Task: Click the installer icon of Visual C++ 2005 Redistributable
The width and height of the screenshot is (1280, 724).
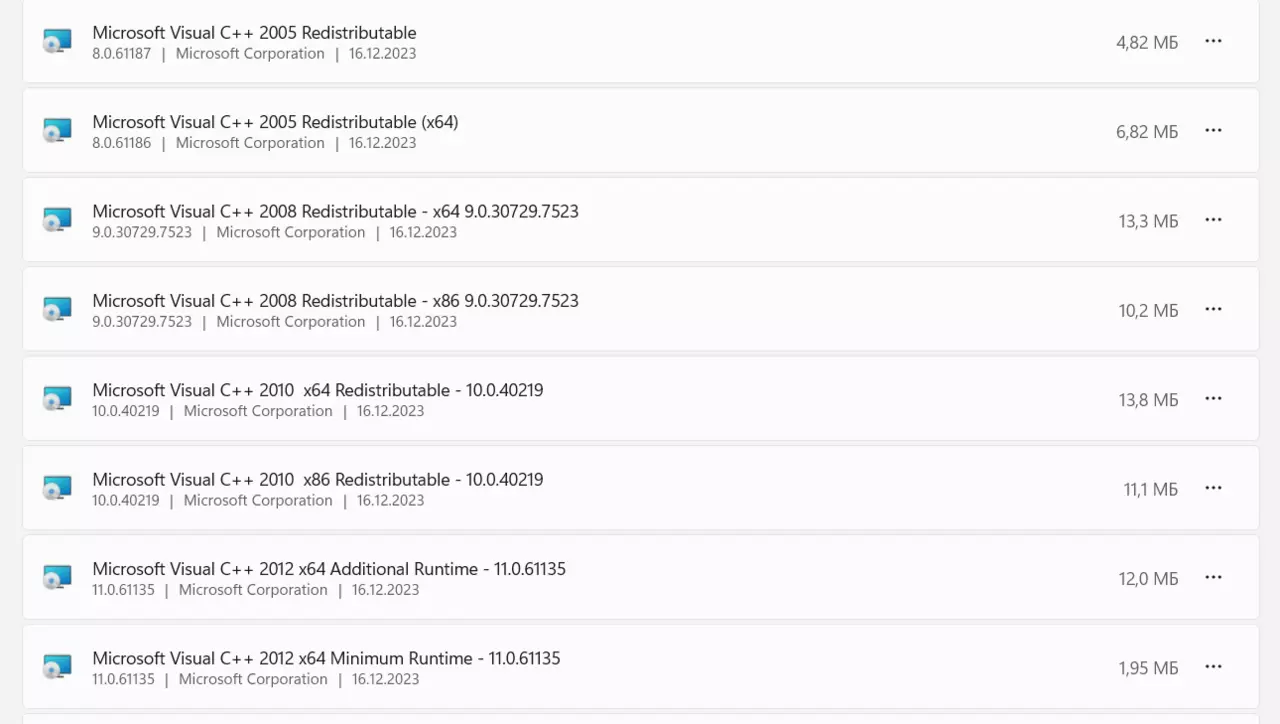Action: pyautogui.click(x=57, y=42)
